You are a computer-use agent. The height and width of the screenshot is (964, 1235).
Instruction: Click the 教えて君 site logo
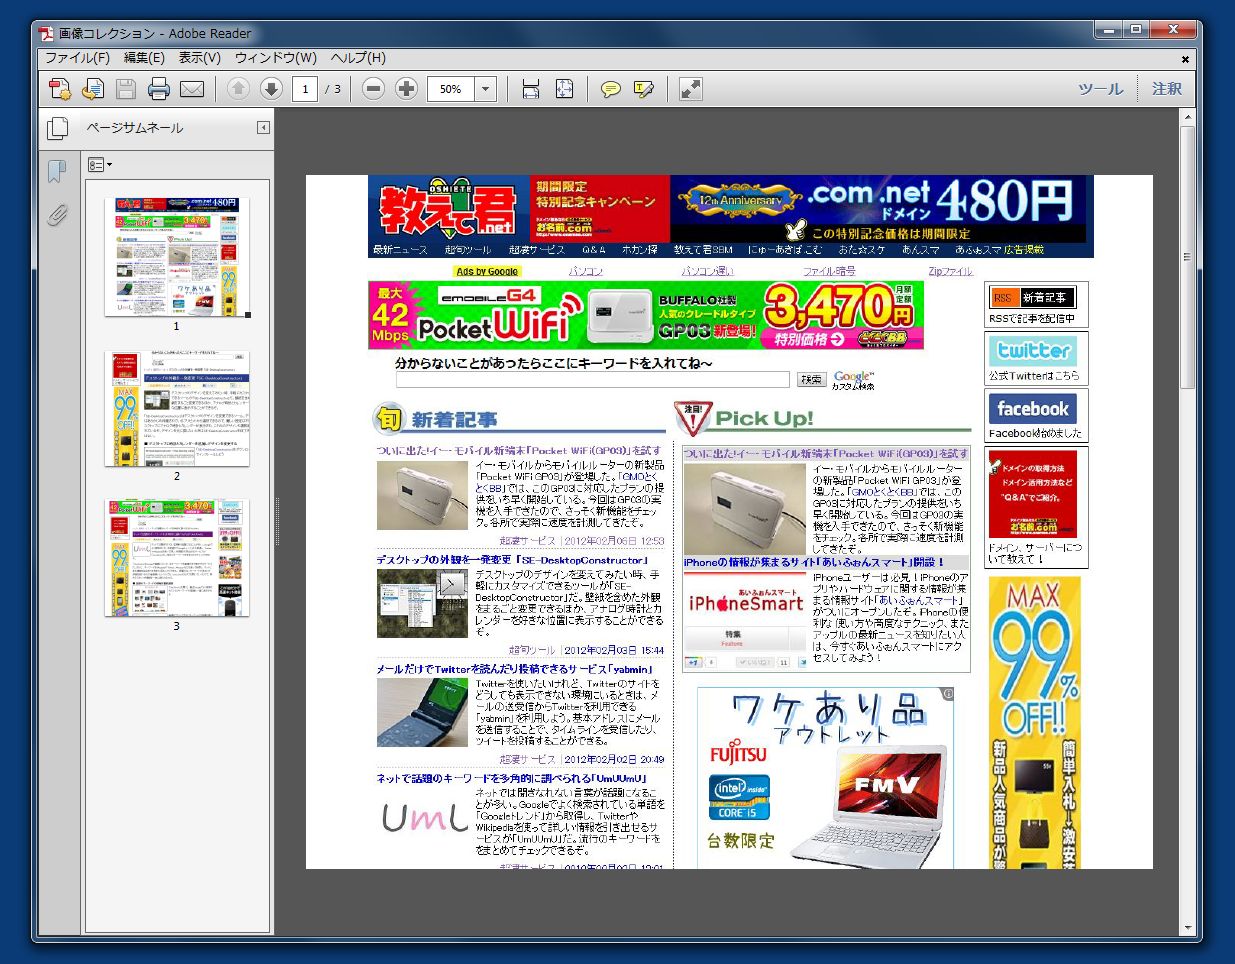[449, 209]
